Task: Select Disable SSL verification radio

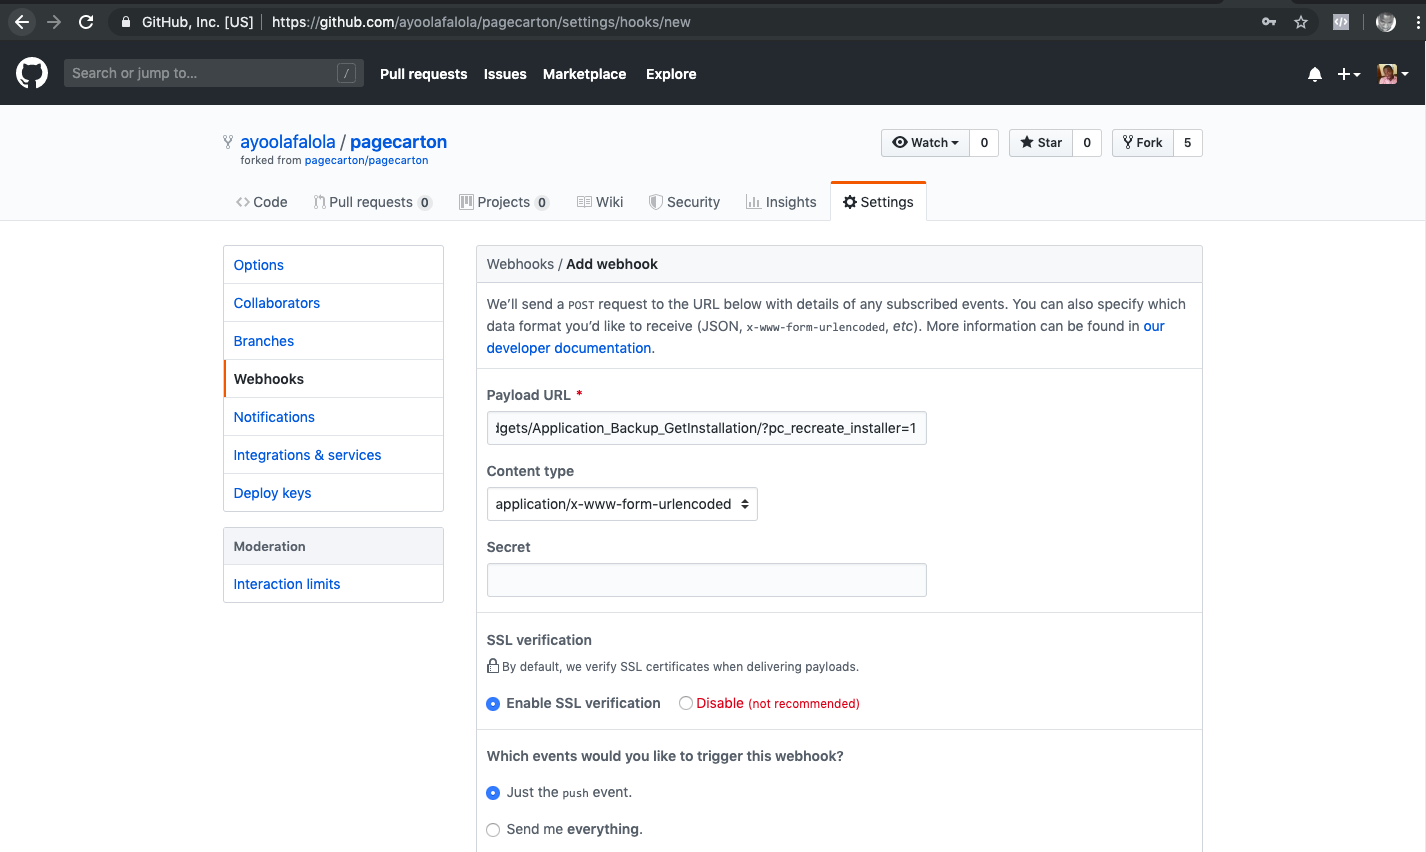Action: point(686,703)
